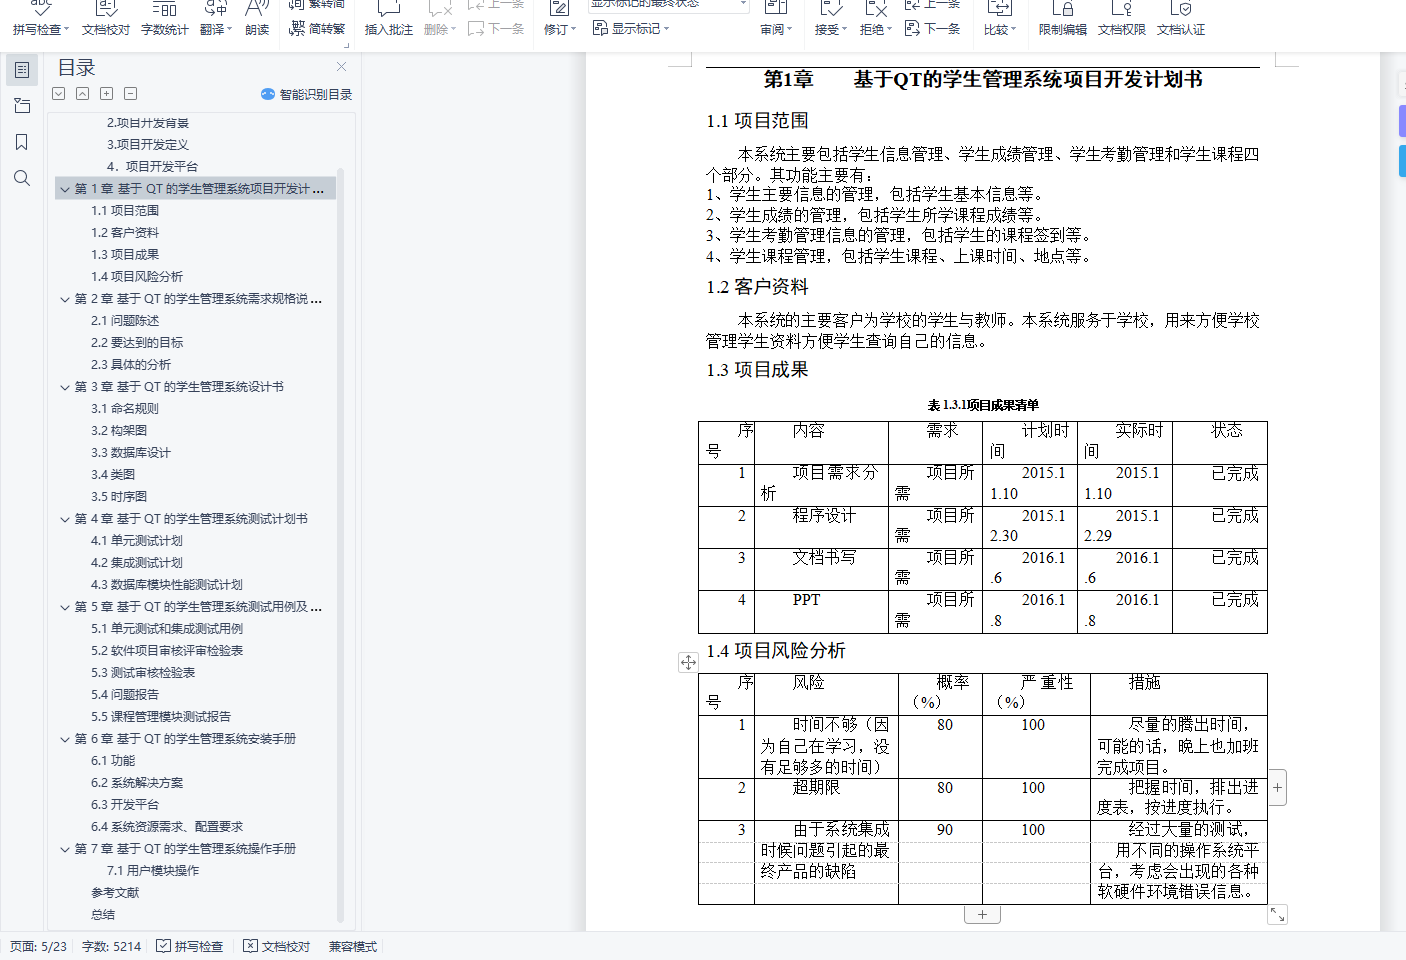The height and width of the screenshot is (960, 1406).
Task: Go to 2.1 问题陈述 in outline
Action: (125, 321)
